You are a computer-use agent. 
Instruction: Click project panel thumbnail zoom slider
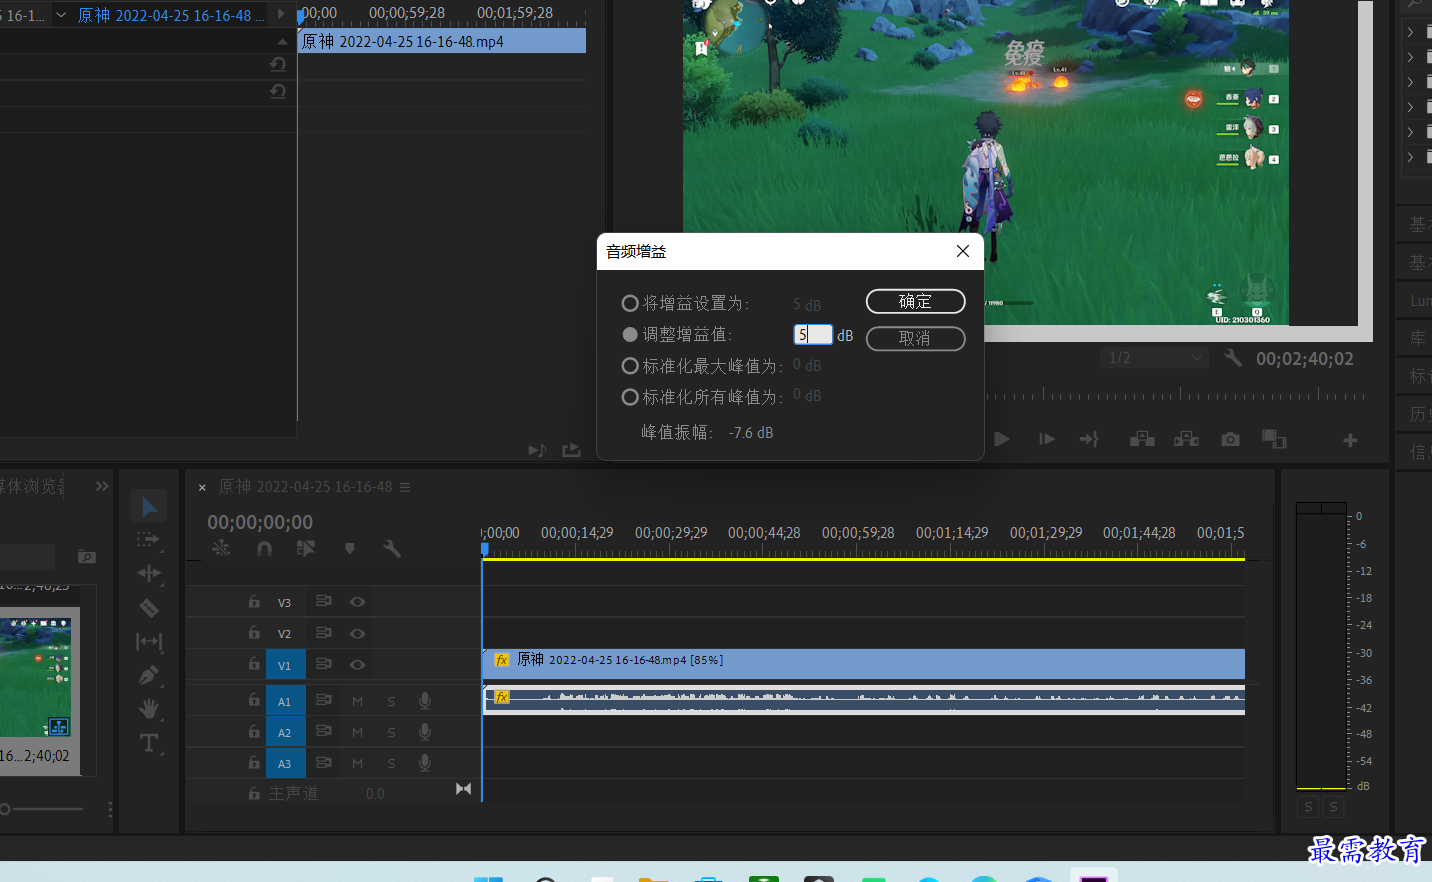tap(42, 809)
